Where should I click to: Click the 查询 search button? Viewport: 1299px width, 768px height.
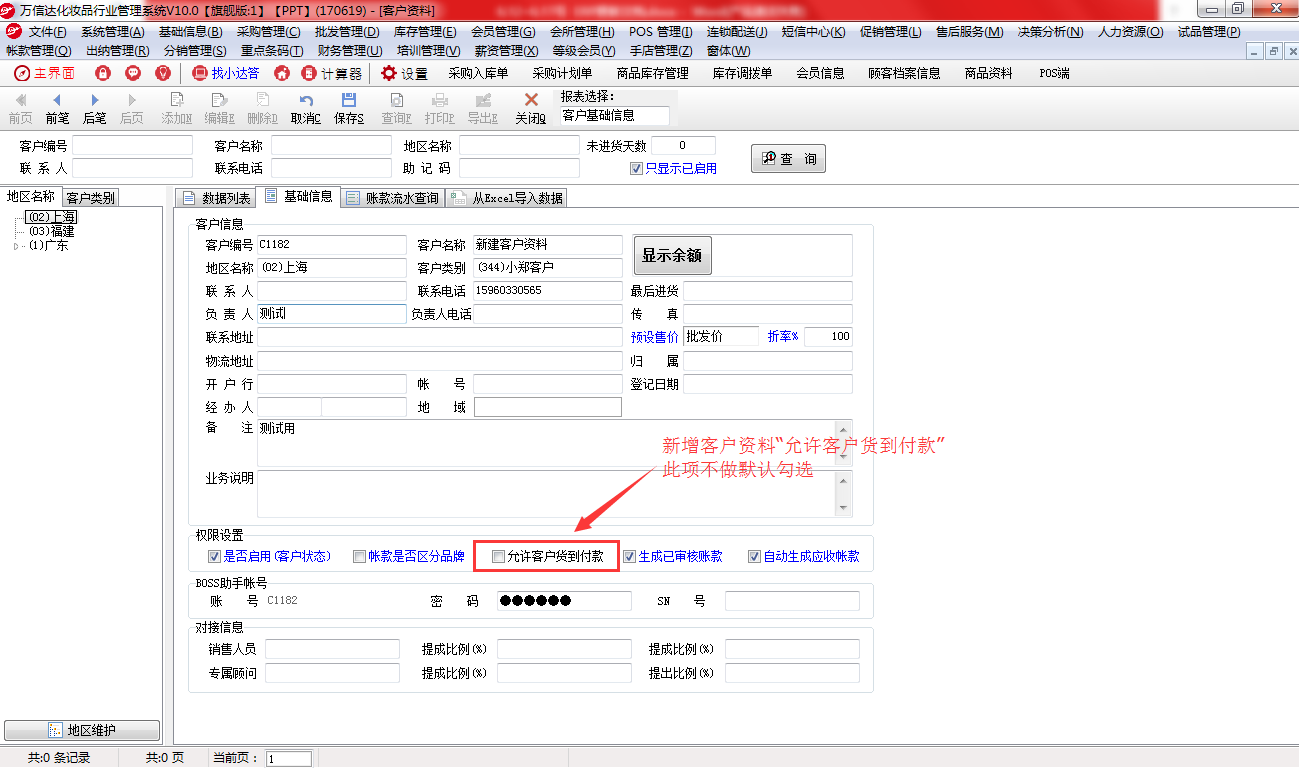pos(788,158)
